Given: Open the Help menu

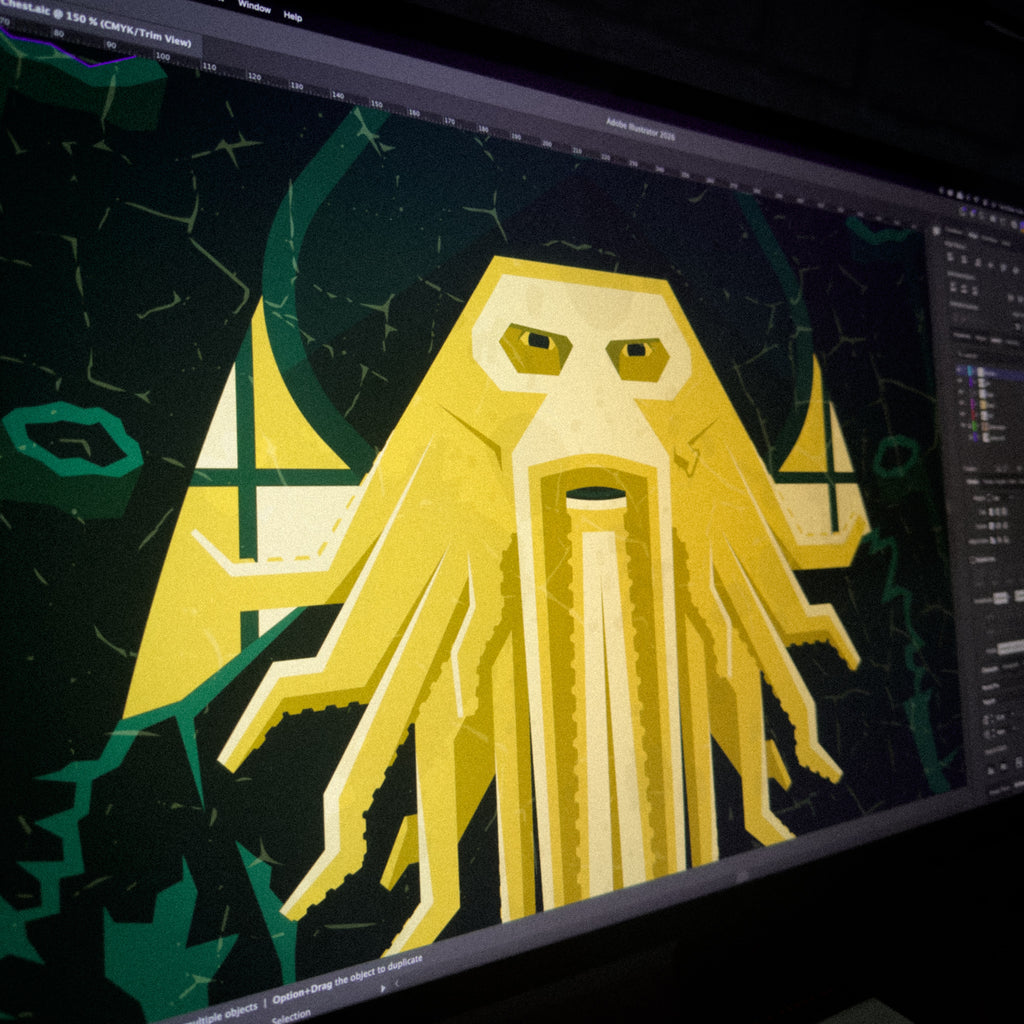Looking at the screenshot, I should tap(293, 16).
